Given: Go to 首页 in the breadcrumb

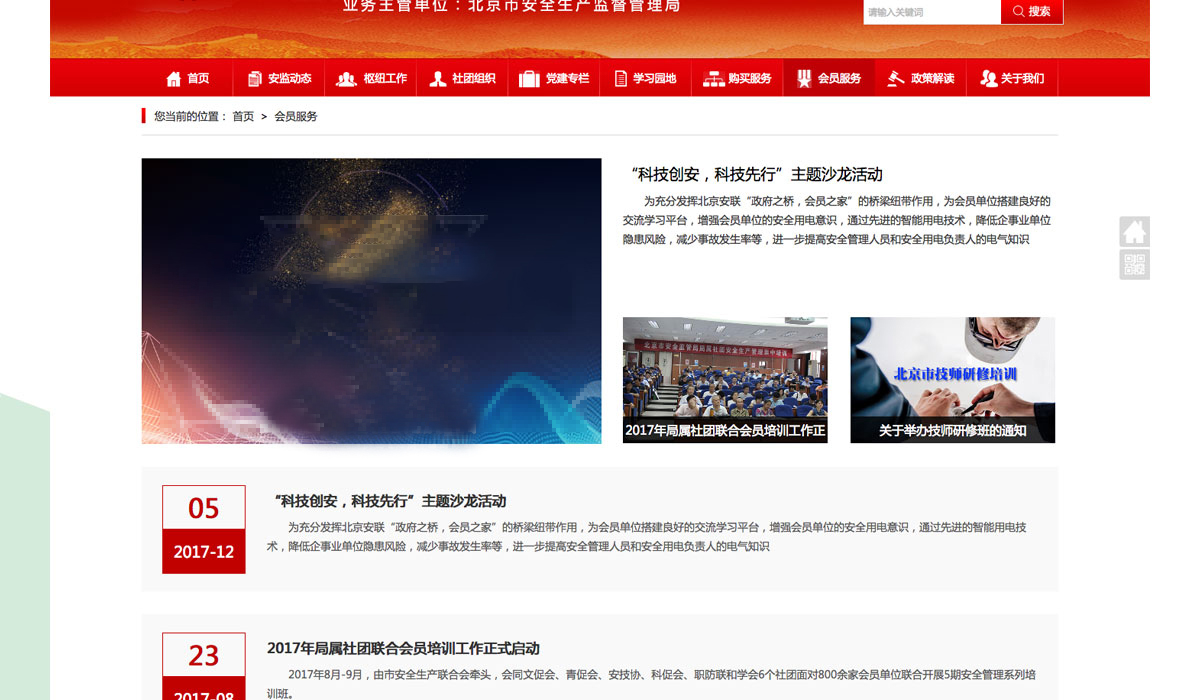Looking at the screenshot, I should [243, 117].
